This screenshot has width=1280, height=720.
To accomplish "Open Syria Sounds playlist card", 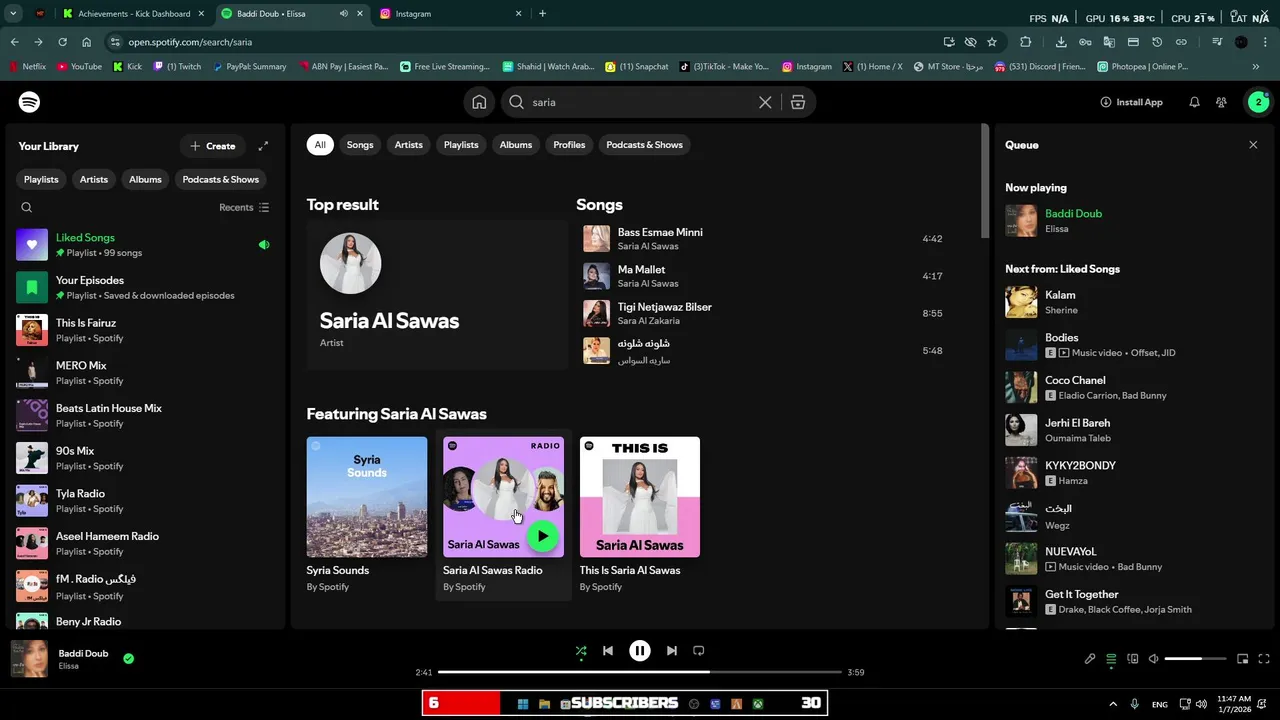I will tap(367, 515).
